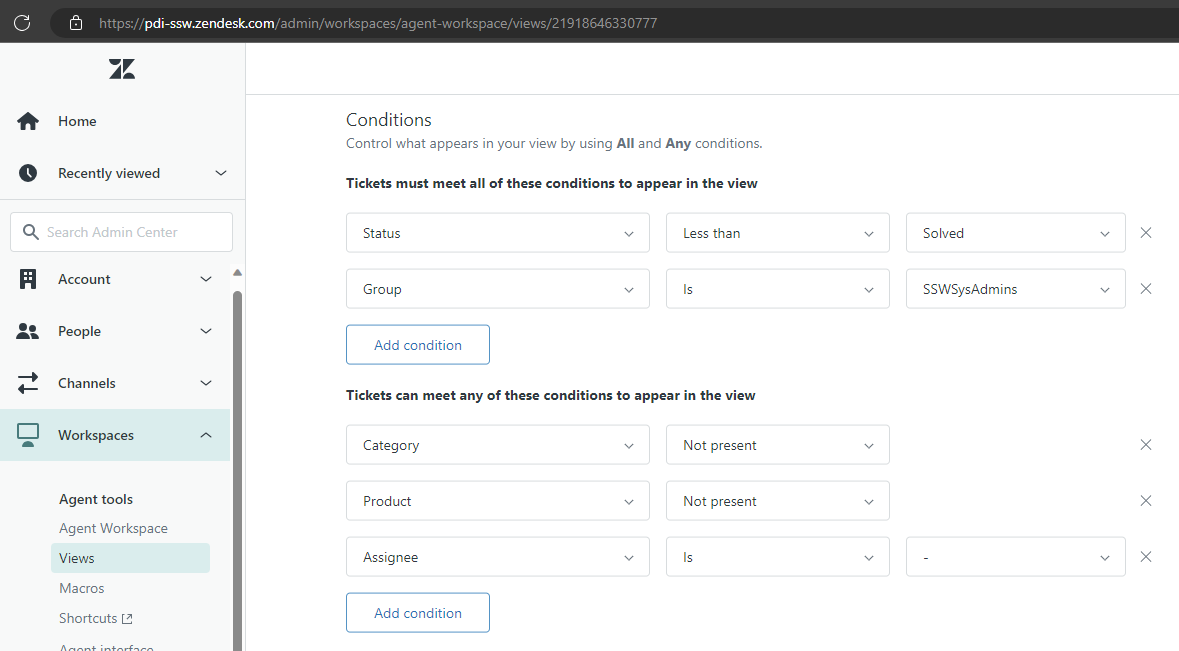This screenshot has width=1179, height=651.
Task: Open the Status field dropdown
Action: click(497, 233)
